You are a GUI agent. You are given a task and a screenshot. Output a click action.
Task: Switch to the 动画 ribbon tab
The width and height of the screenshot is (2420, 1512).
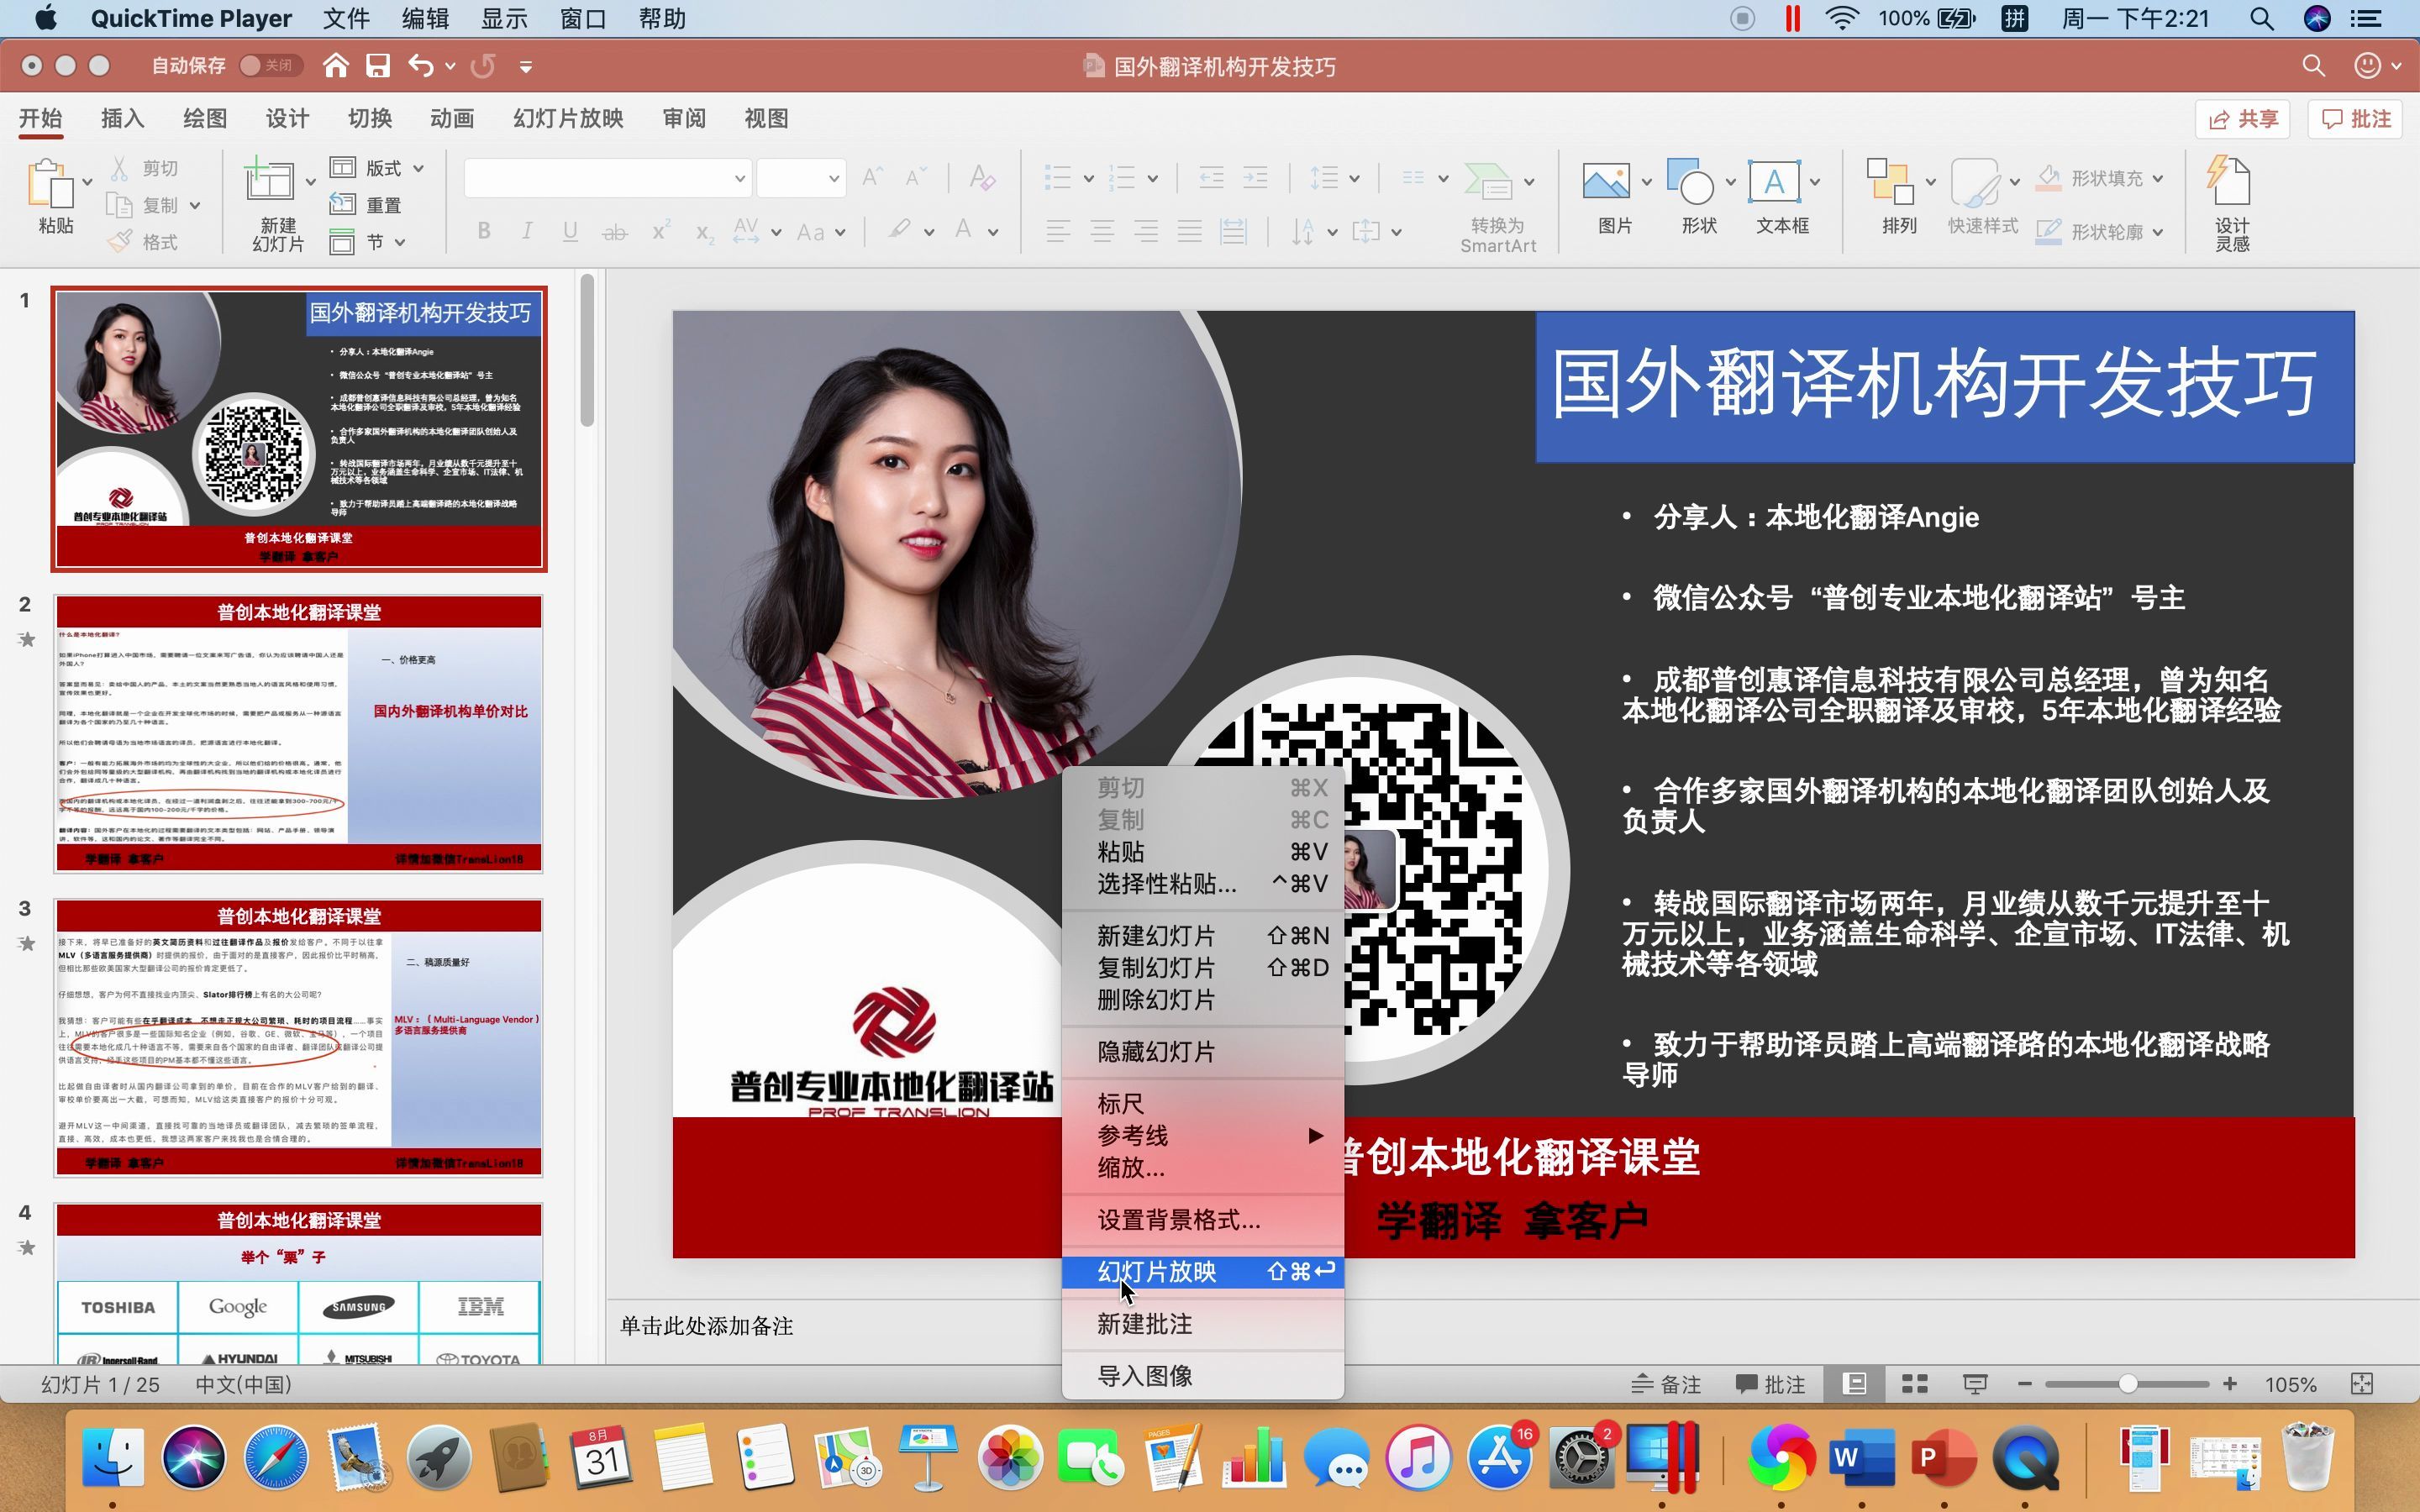coord(452,118)
